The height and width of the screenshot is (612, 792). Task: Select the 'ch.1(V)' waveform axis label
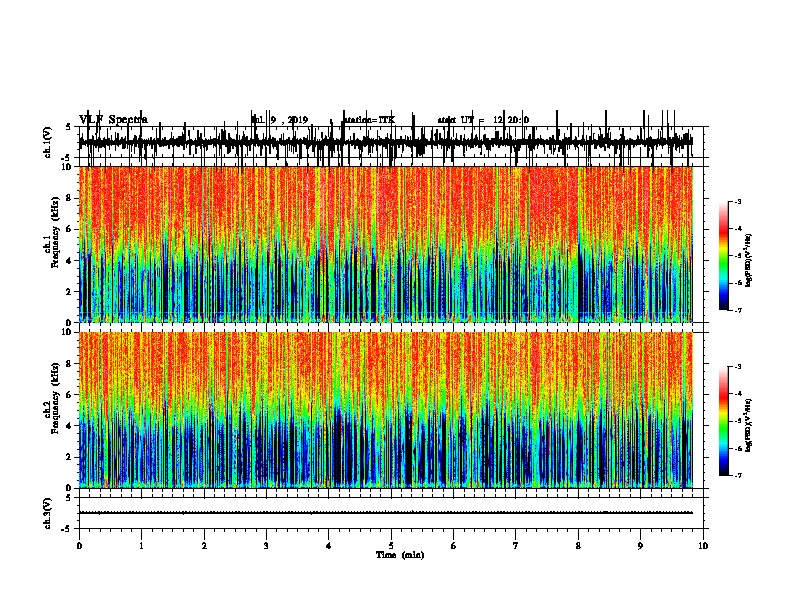tap(48, 142)
